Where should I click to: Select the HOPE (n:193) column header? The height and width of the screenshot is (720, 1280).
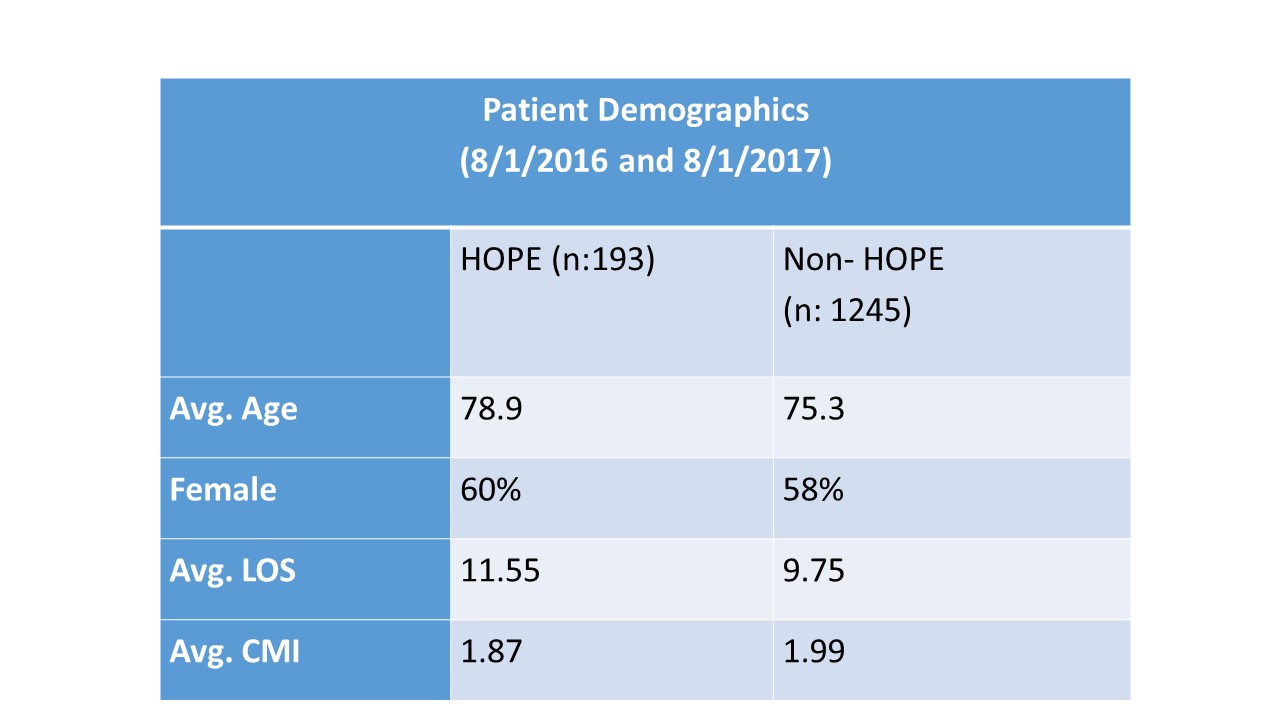556,260
